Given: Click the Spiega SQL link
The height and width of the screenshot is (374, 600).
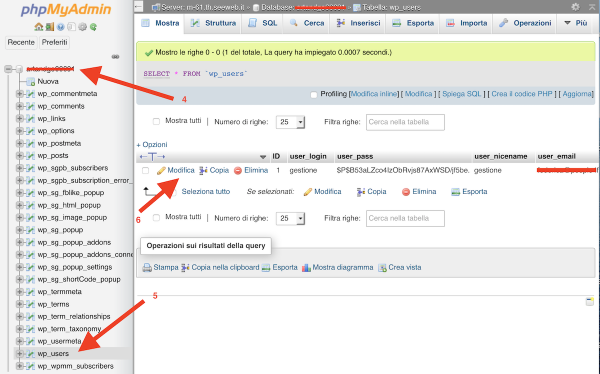Looking at the screenshot, I should tap(461, 94).
